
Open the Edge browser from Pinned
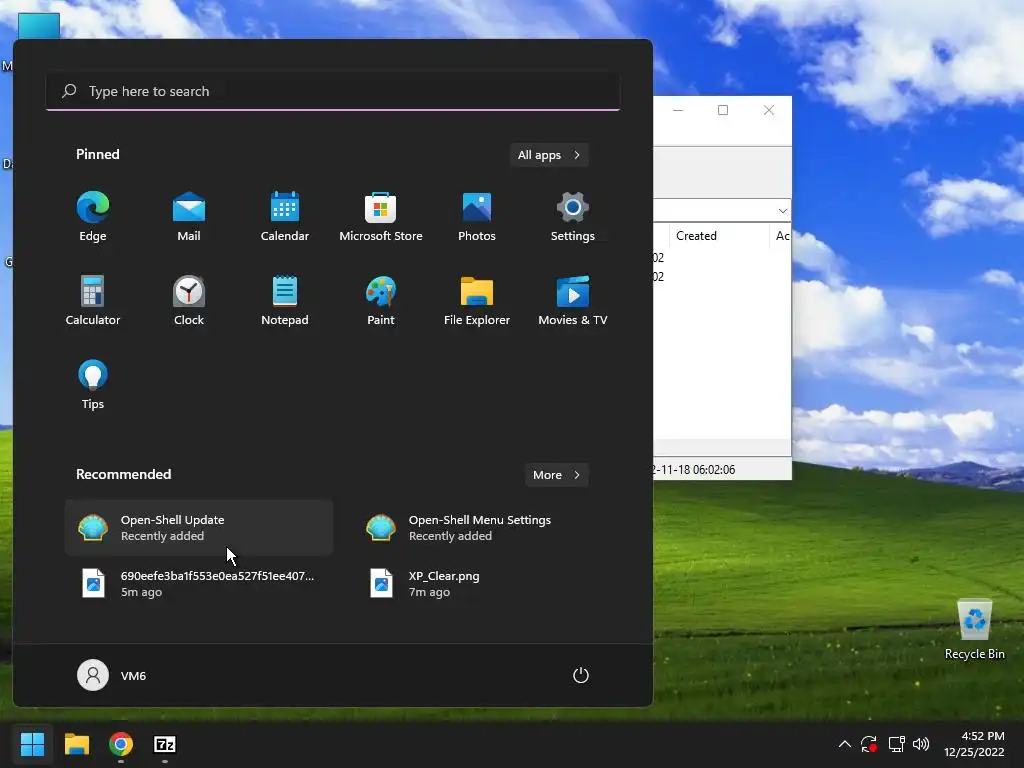click(x=93, y=217)
